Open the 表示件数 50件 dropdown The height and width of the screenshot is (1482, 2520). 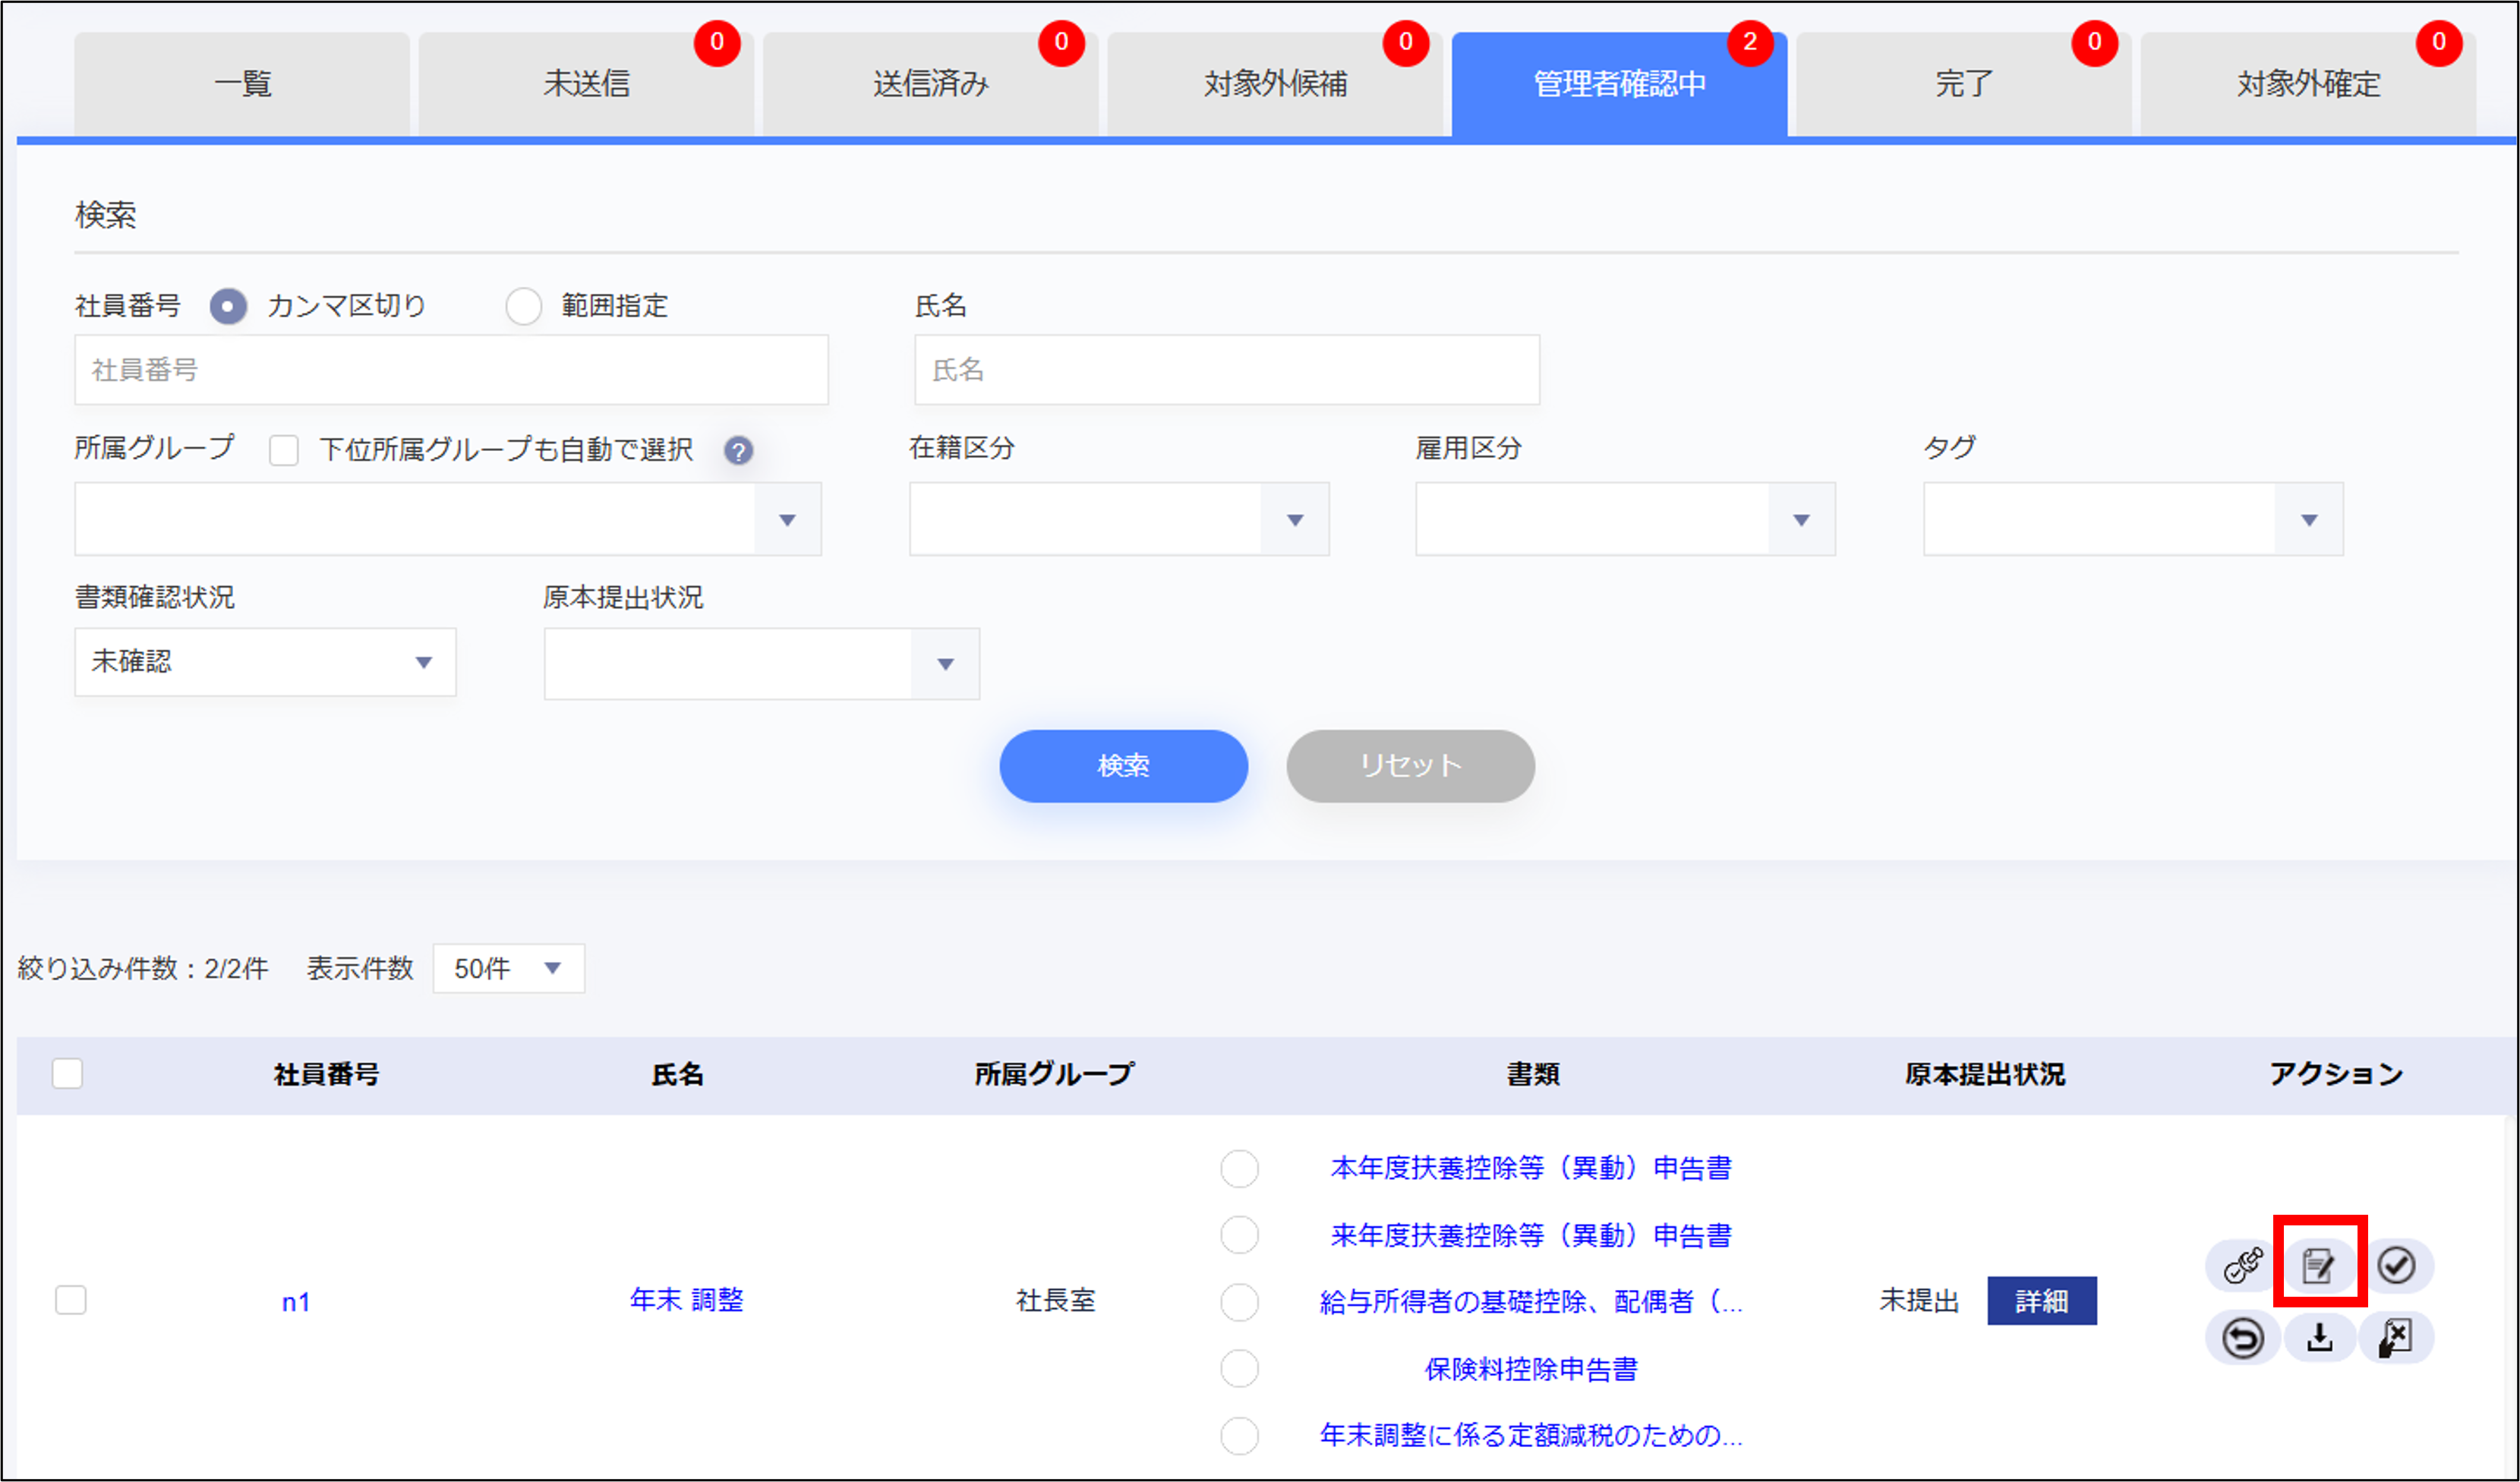click(x=508, y=968)
